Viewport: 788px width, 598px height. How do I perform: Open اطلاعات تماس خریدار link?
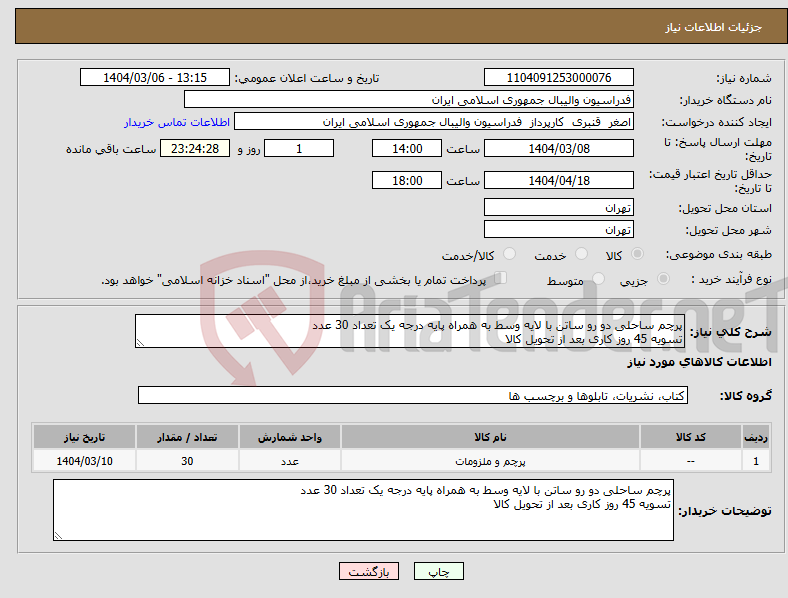[x=177, y=122]
